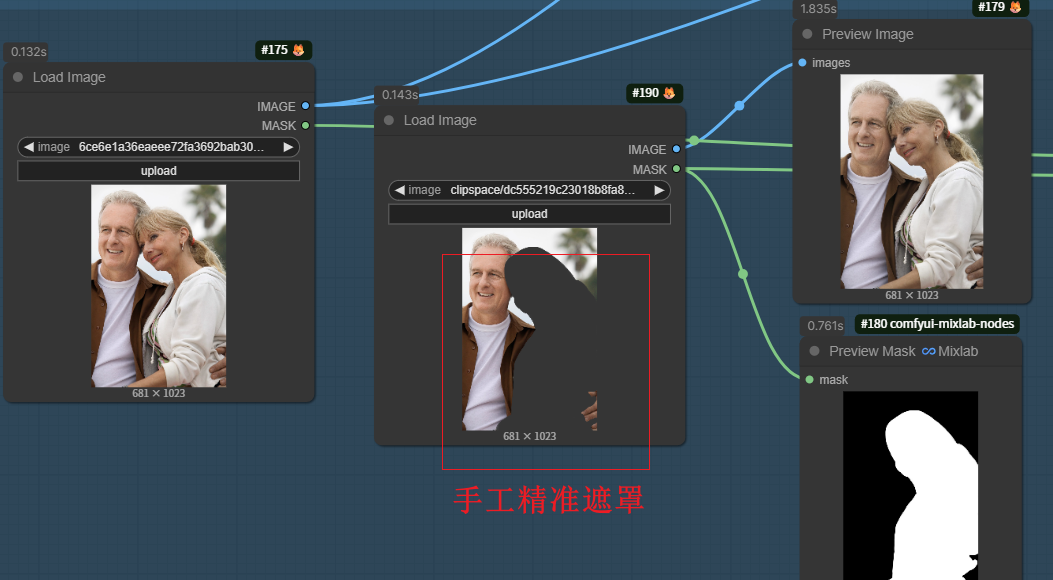Click upload on Load Image #190

tap(529, 213)
